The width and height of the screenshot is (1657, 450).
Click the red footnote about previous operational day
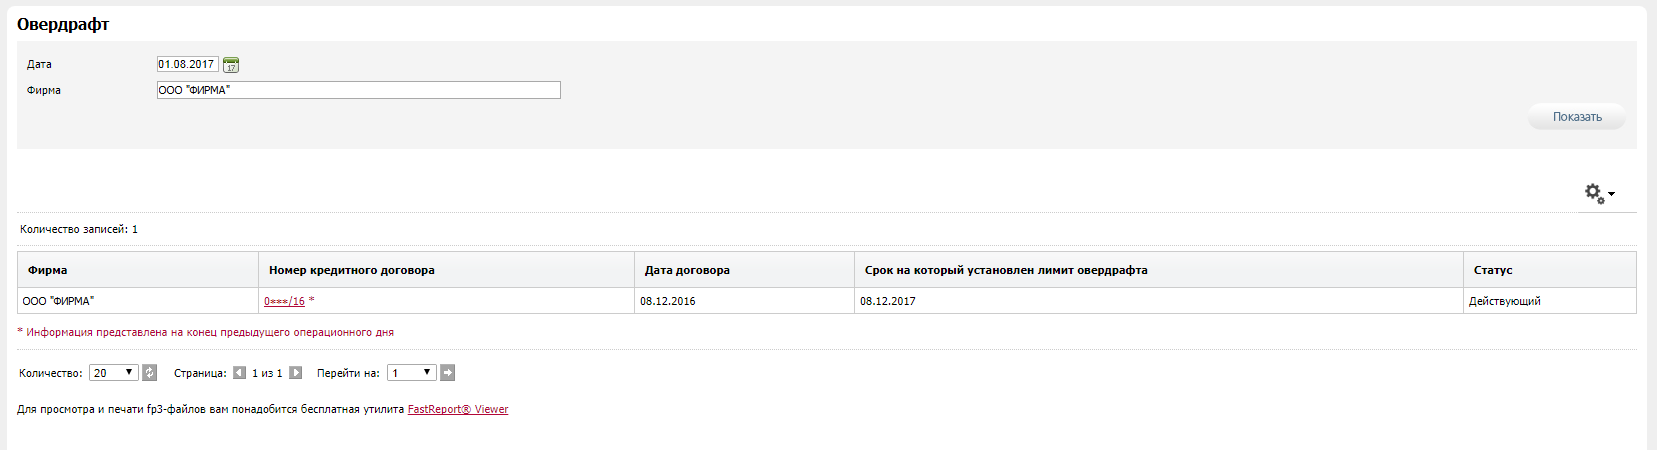(x=206, y=332)
